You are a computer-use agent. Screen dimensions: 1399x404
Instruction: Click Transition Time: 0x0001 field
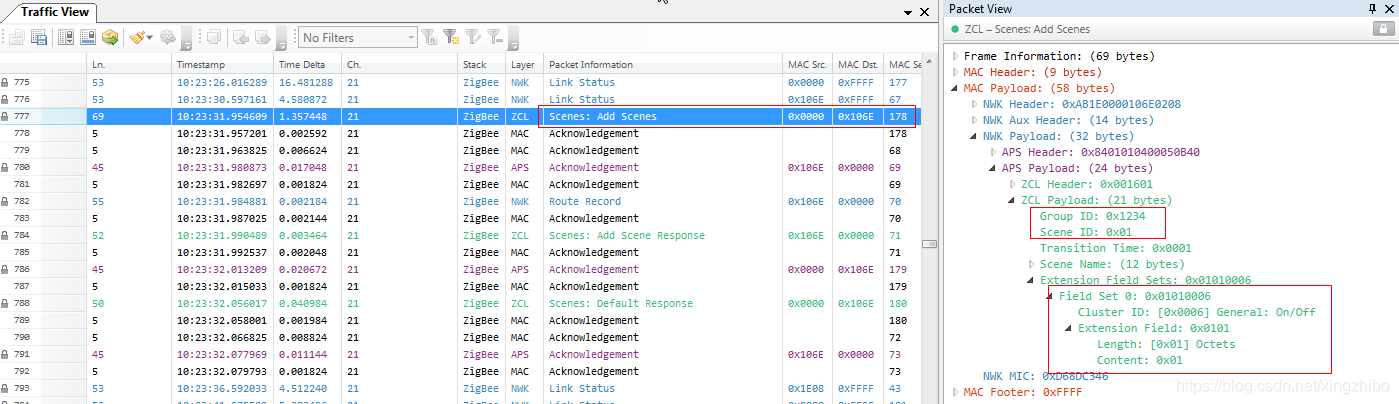pyautogui.click(x=1116, y=248)
